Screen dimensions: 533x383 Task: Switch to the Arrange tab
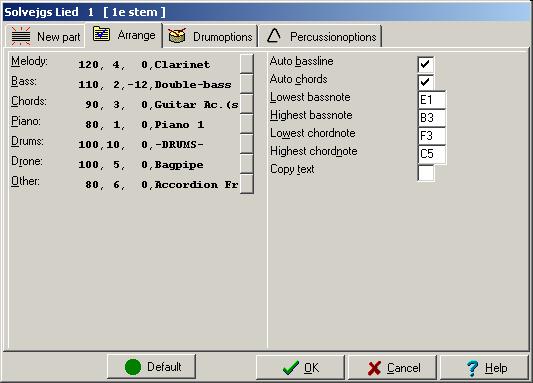pyautogui.click(x=124, y=35)
